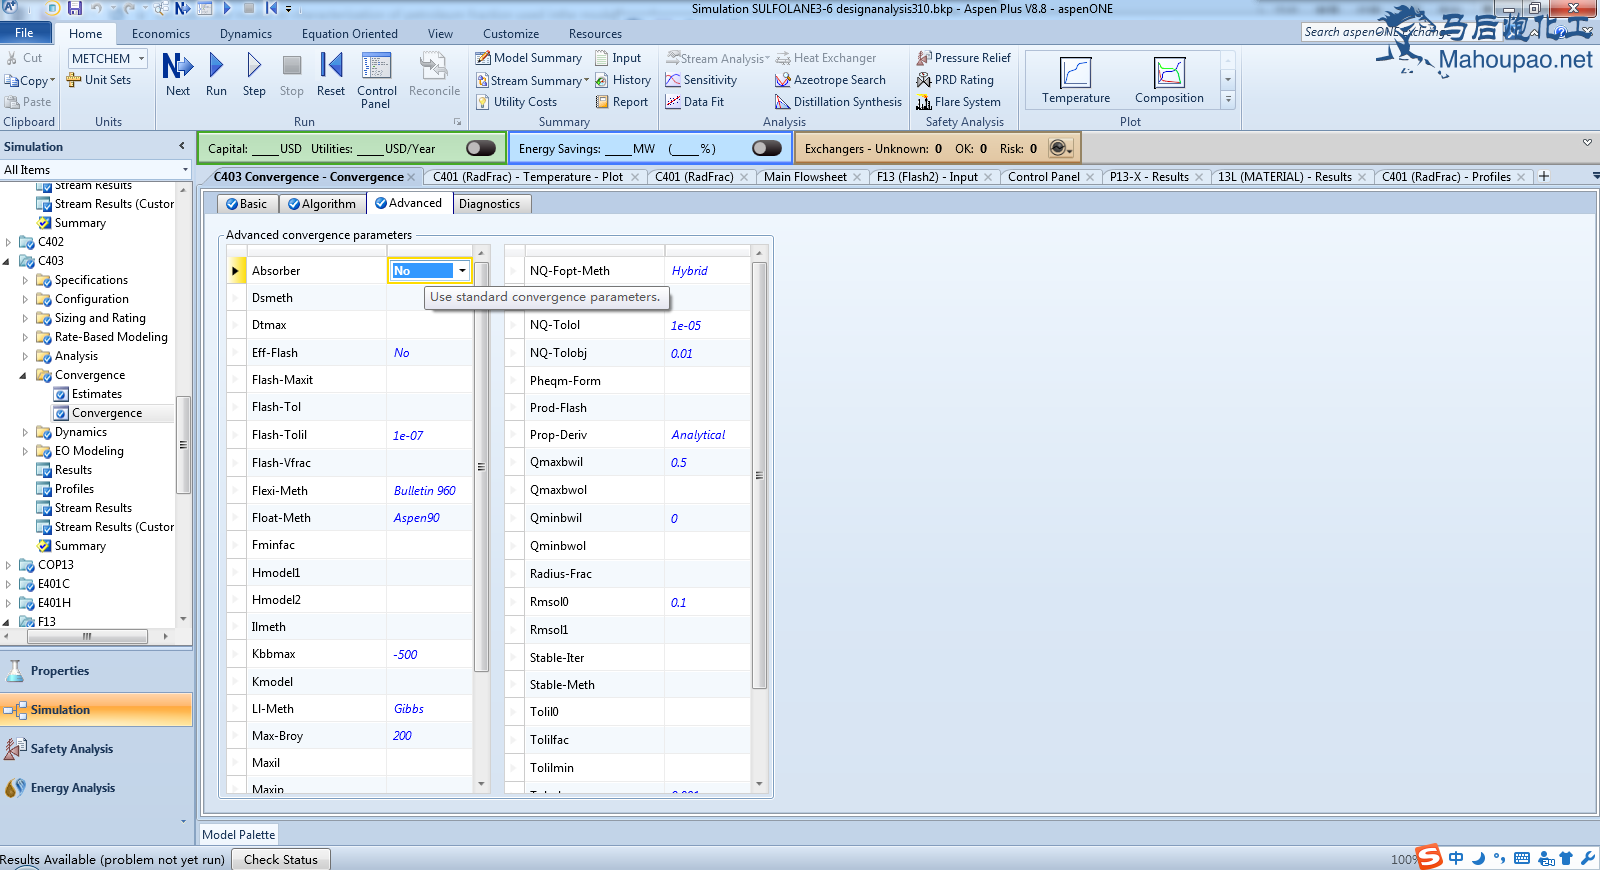The width and height of the screenshot is (1600, 870).
Task: Close the C403 Convergence document tab
Action: (411, 177)
